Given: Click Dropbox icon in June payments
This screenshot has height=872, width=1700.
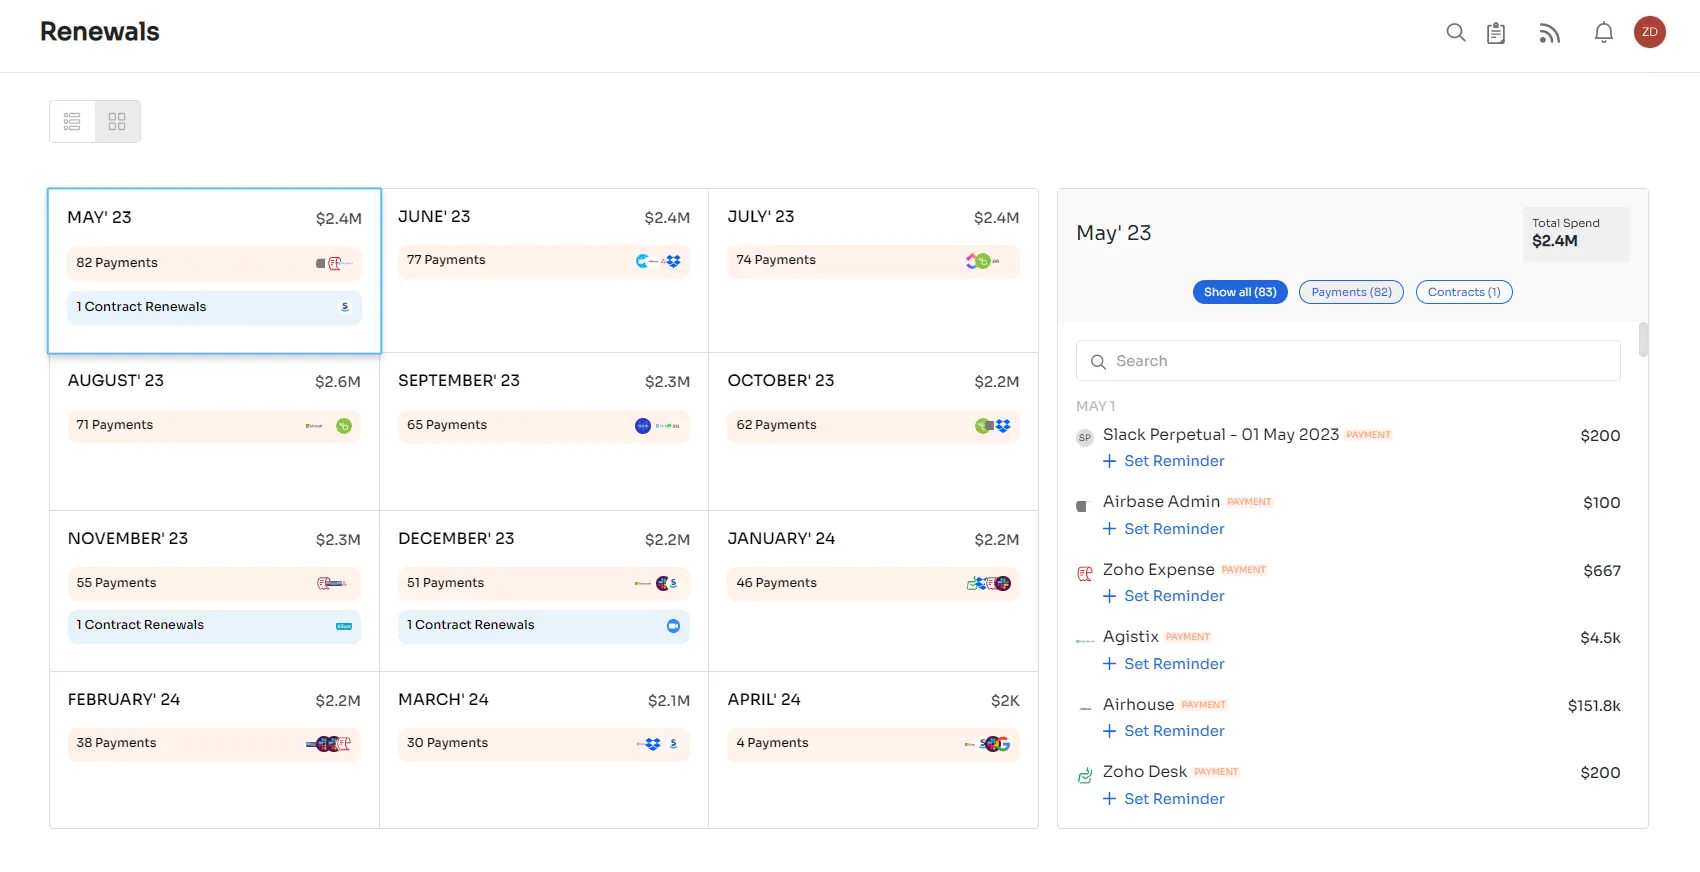Looking at the screenshot, I should pos(673,261).
